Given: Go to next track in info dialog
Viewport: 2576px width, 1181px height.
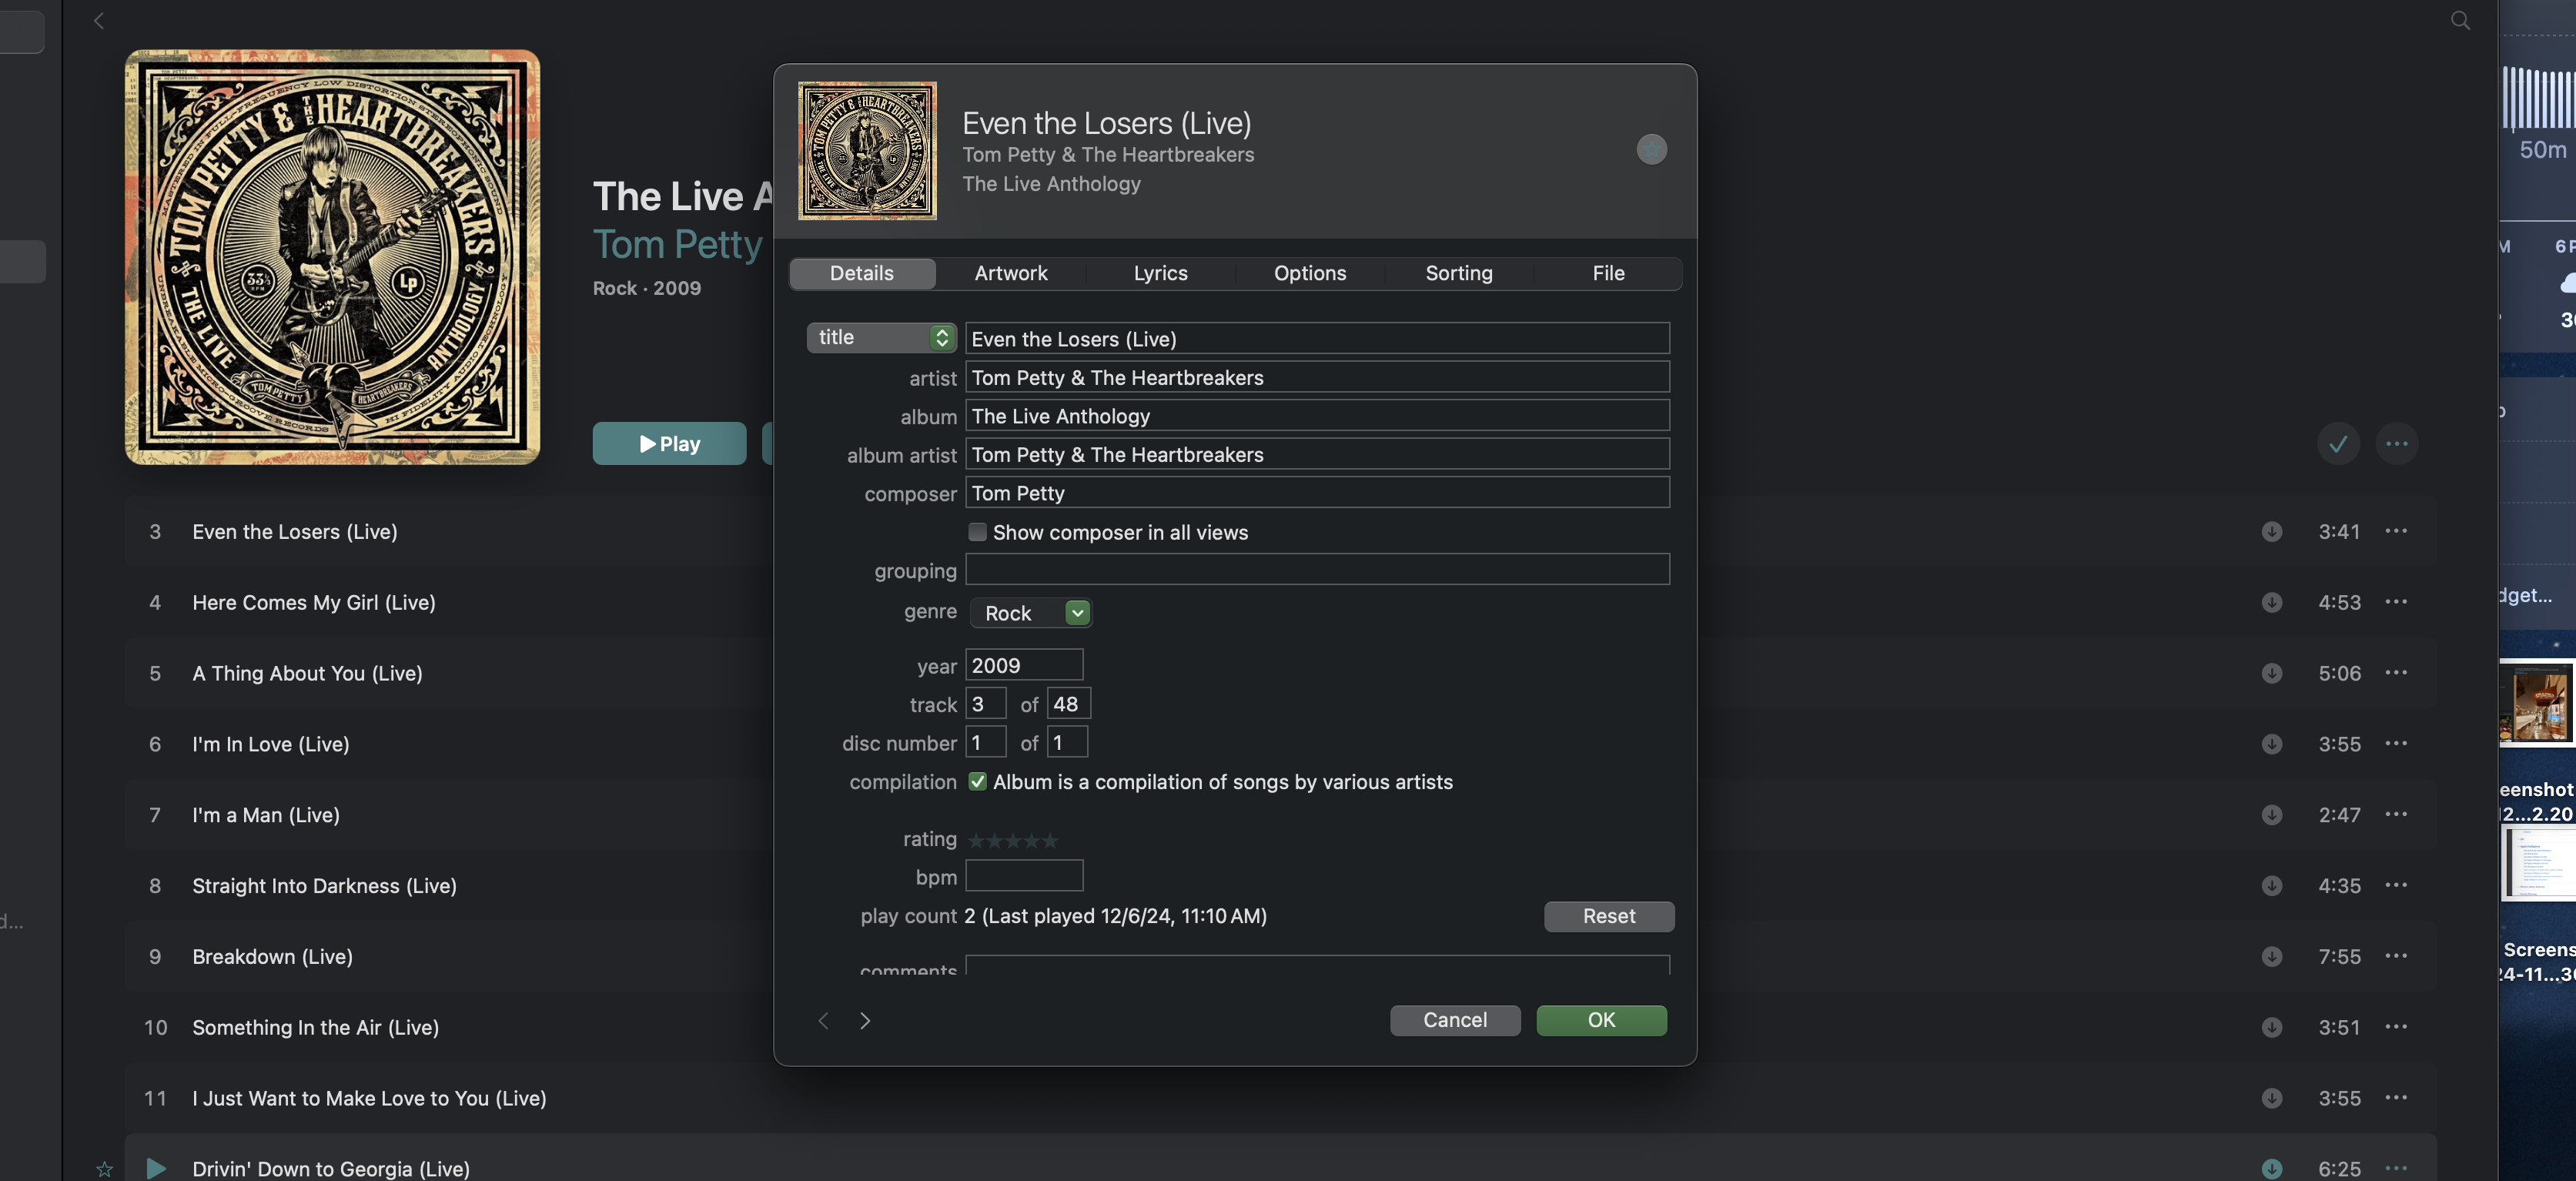Looking at the screenshot, I should (865, 1020).
